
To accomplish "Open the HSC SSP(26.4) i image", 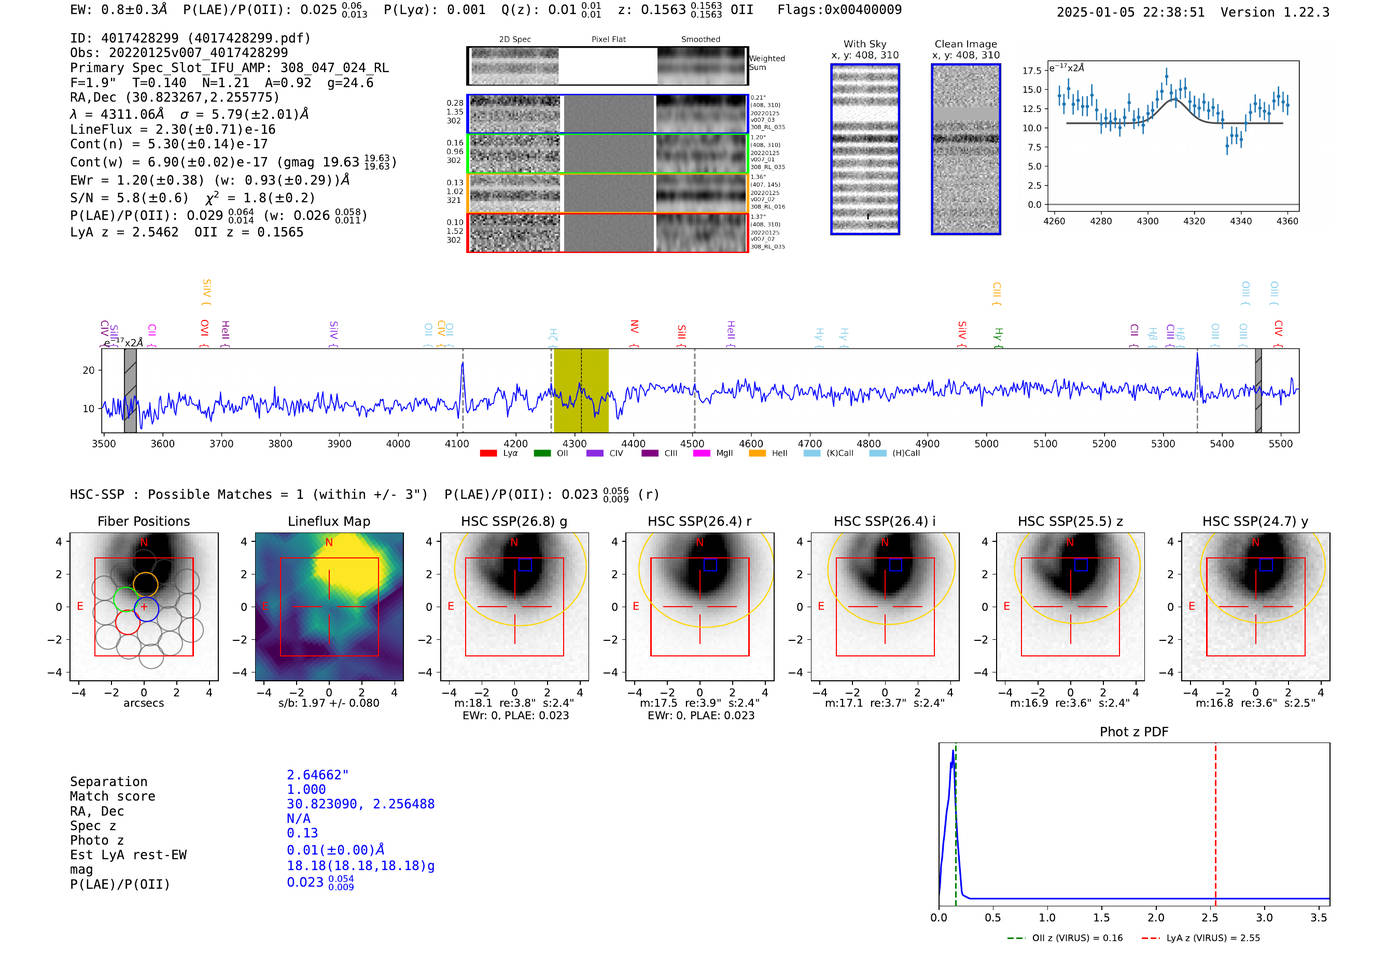I will (885, 607).
